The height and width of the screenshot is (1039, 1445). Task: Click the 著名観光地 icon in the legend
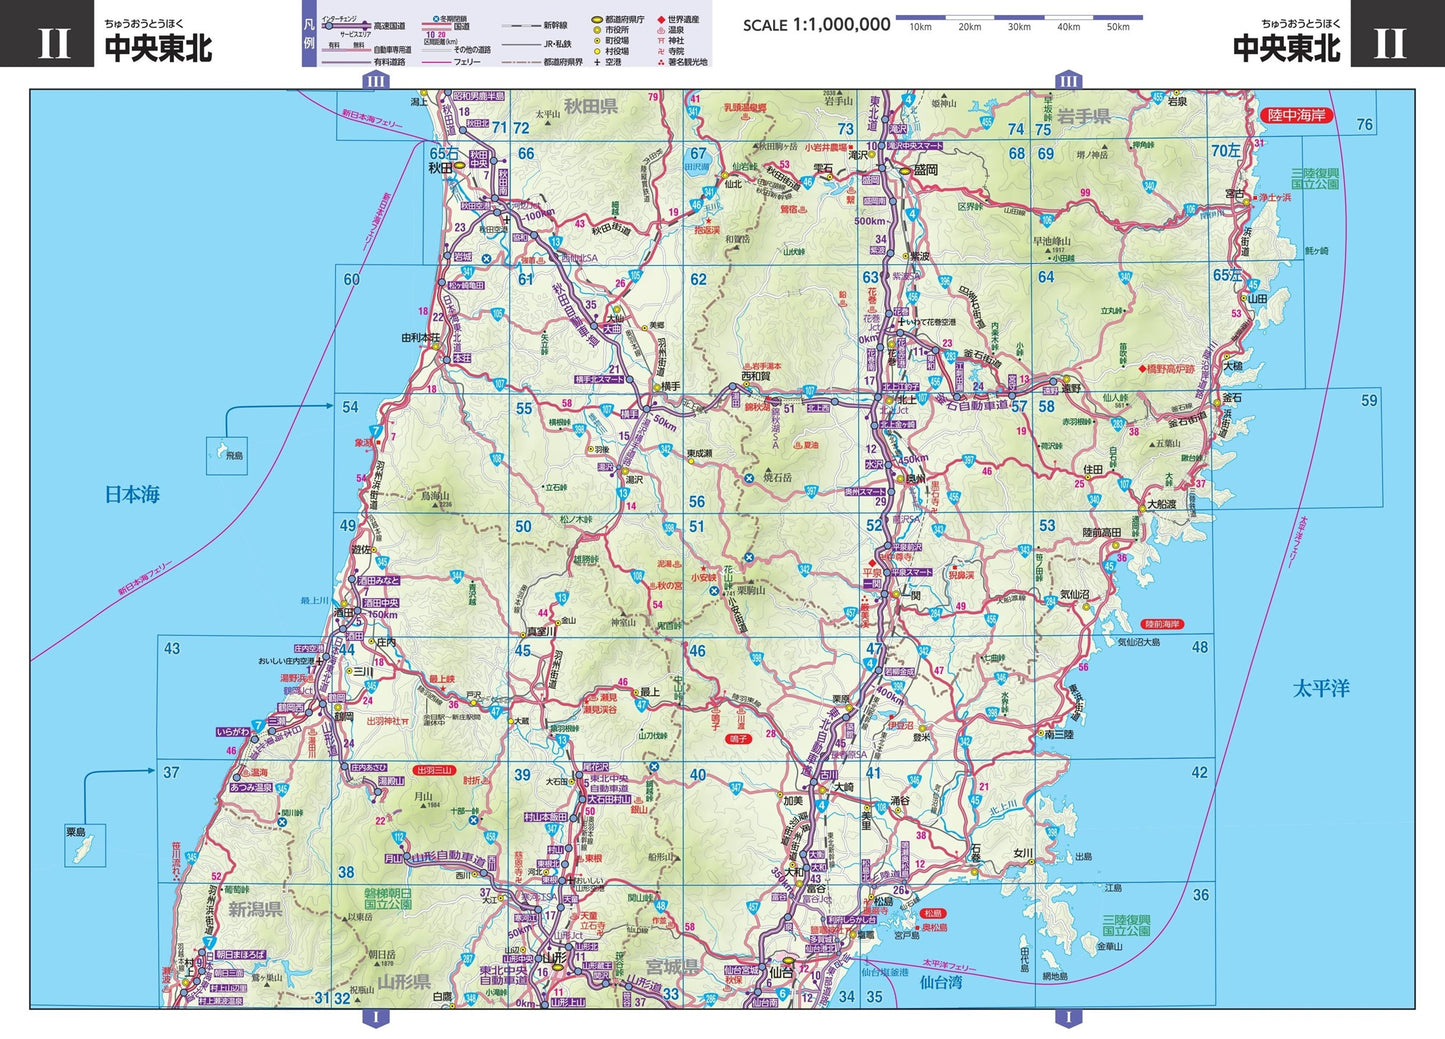click(x=660, y=62)
